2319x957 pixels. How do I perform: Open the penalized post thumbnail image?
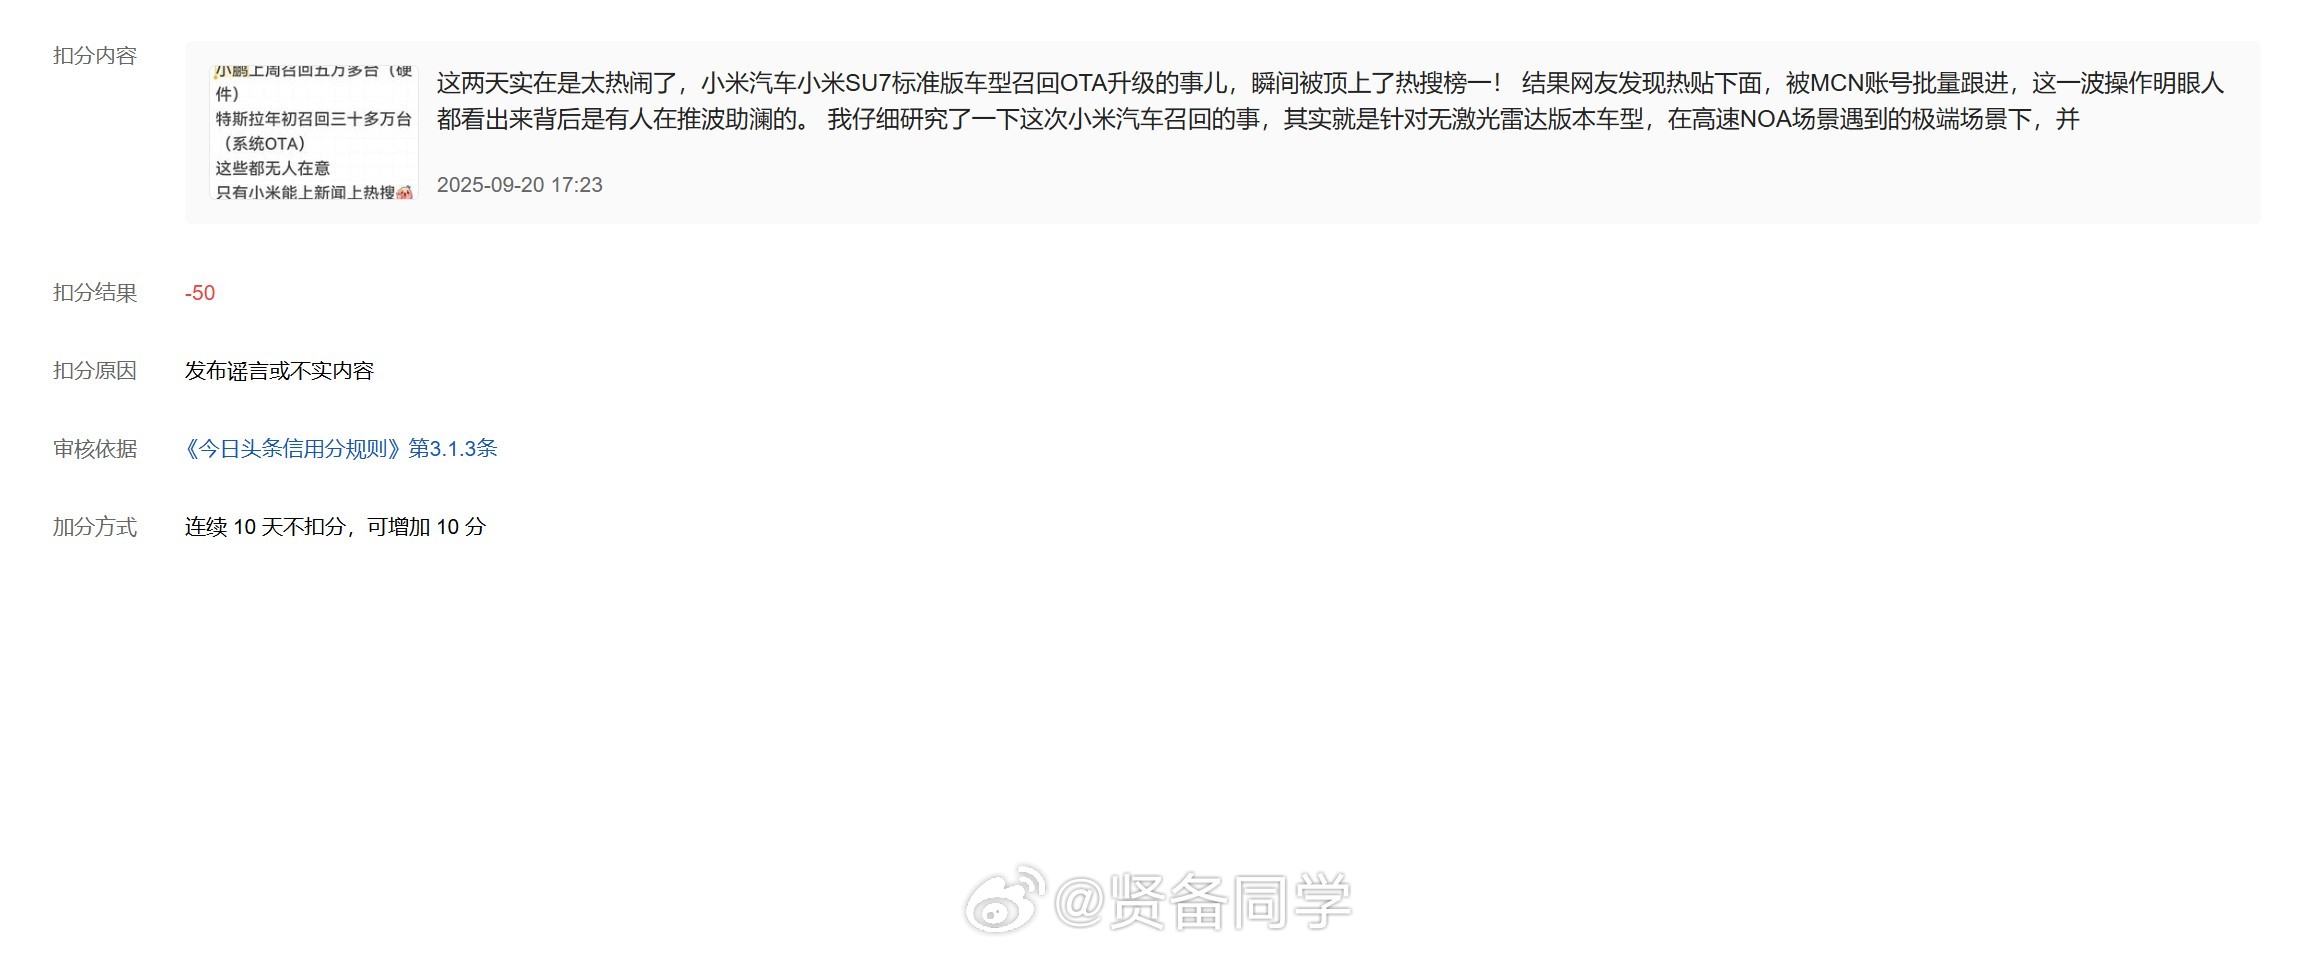(314, 133)
